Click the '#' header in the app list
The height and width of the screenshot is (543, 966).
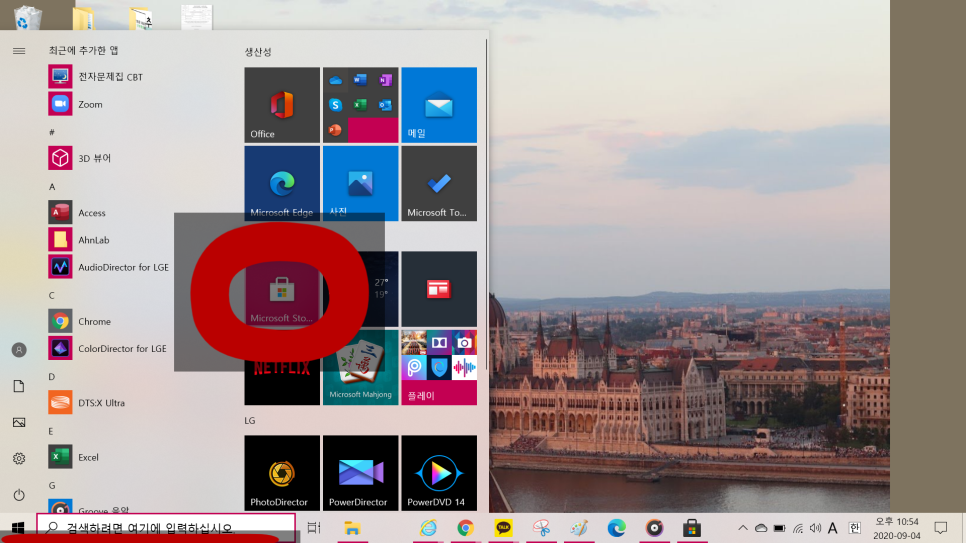(52, 132)
